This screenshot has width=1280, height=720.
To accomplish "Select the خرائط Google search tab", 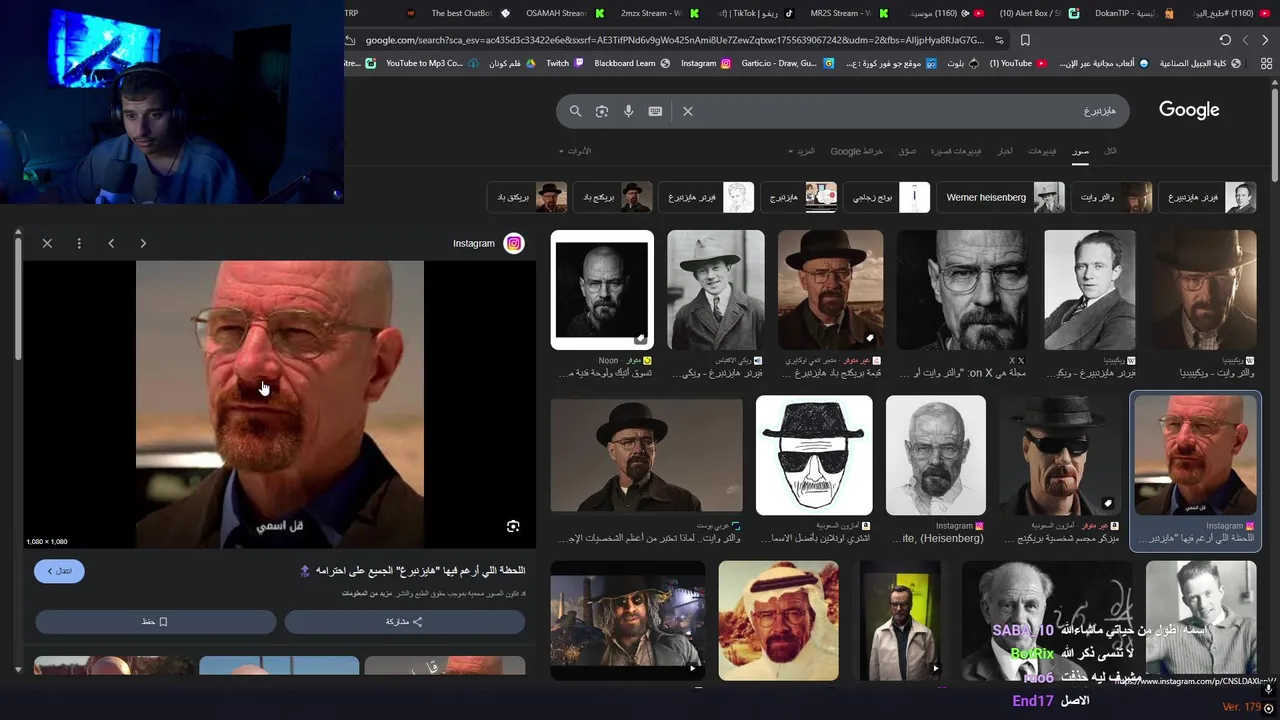I will click(x=857, y=151).
